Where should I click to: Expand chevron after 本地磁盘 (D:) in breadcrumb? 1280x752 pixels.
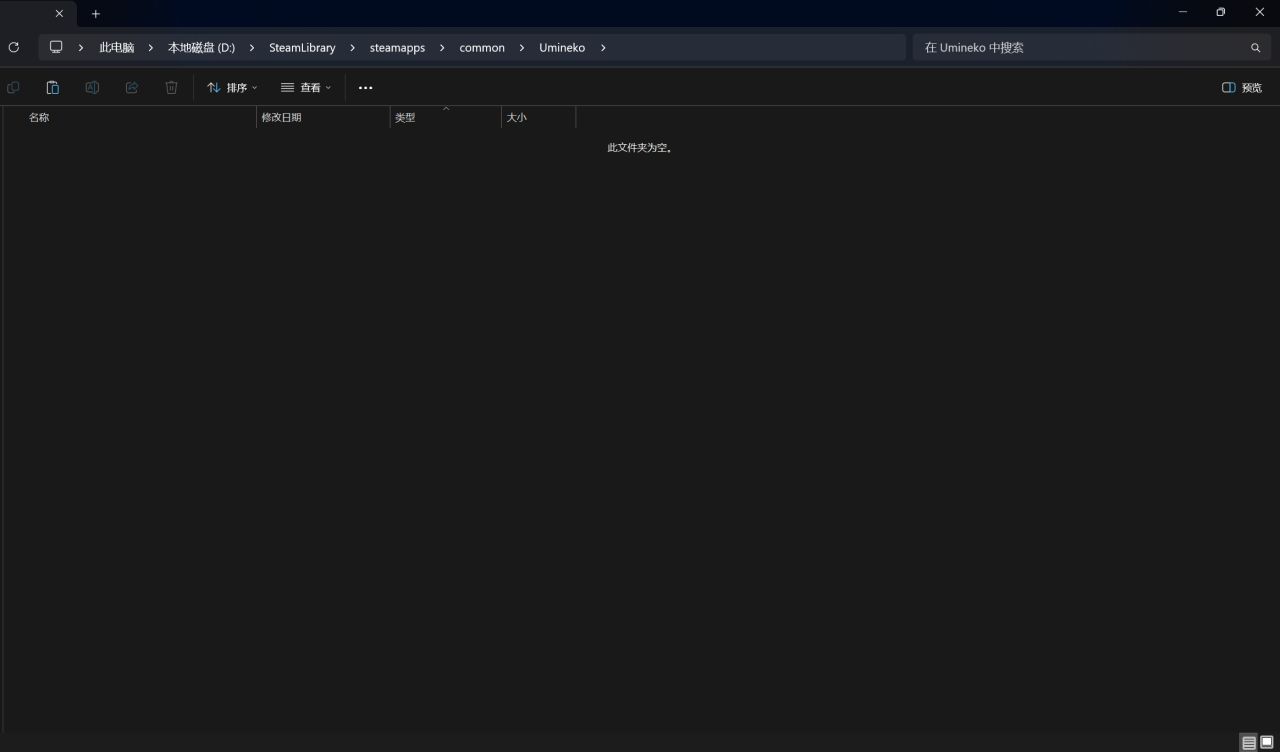[251, 47]
